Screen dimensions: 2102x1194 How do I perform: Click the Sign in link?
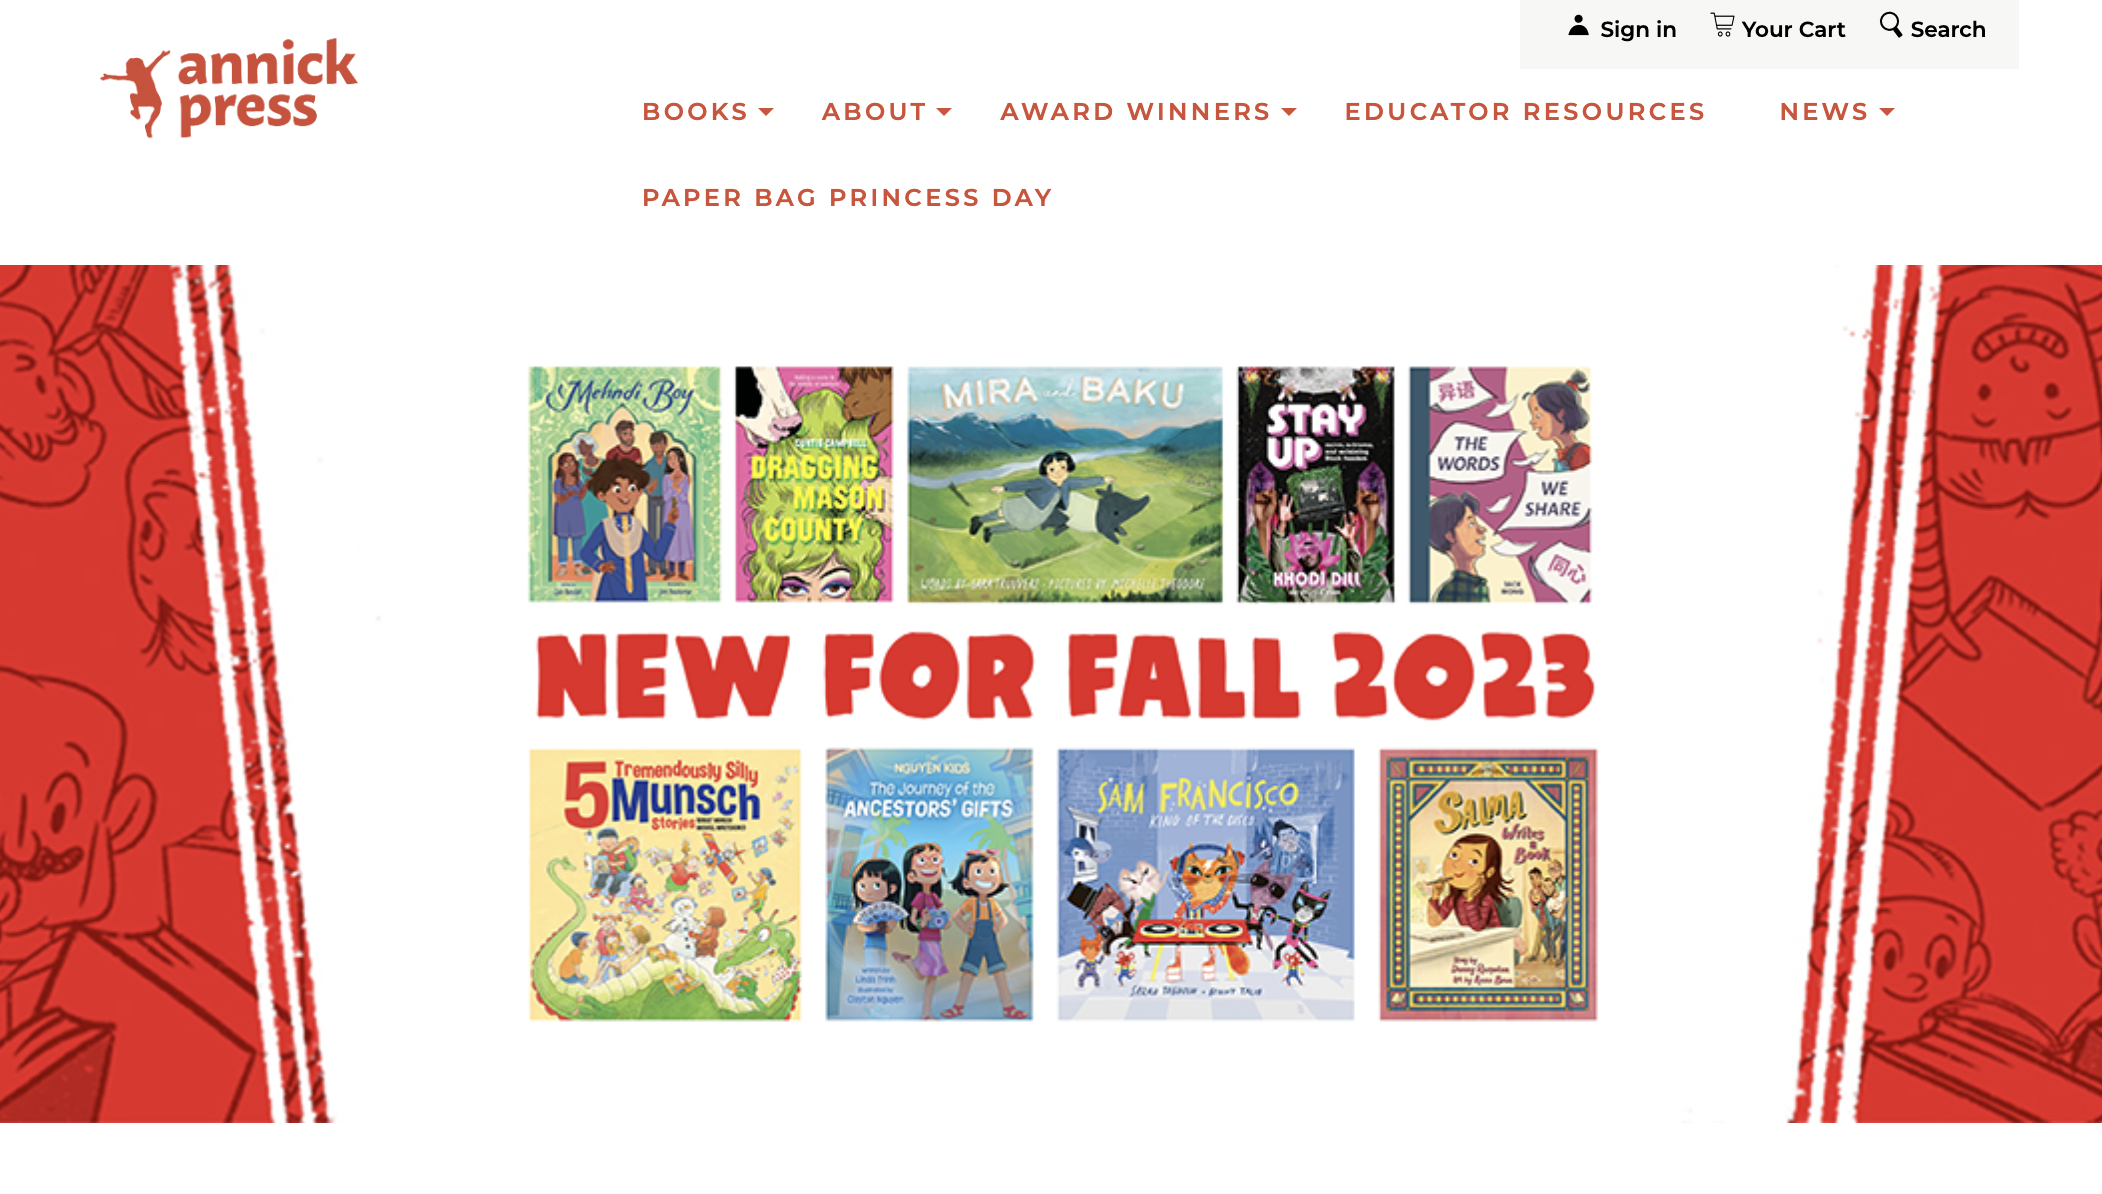(x=1622, y=28)
